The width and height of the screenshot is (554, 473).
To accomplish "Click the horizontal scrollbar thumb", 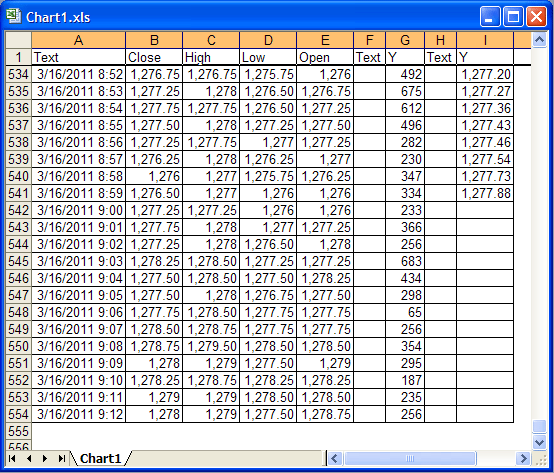I will (410, 459).
